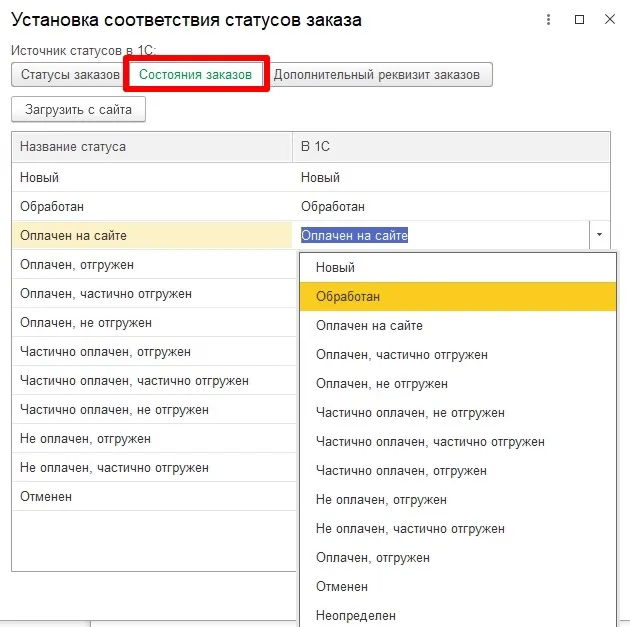Viewport: 630px width, 627px height.
Task: Maximize the order status mapping window
Action: click(580, 19)
